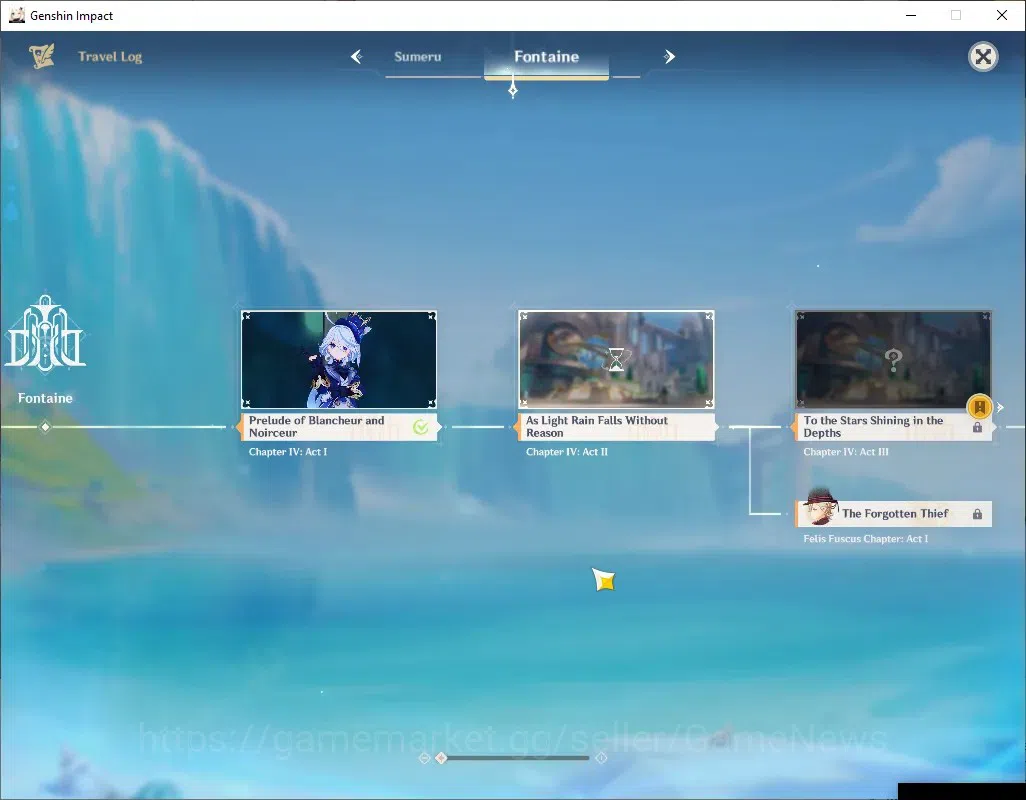1026x800 pixels.
Task: Open The Forgotten Thief quest
Action: tap(894, 513)
